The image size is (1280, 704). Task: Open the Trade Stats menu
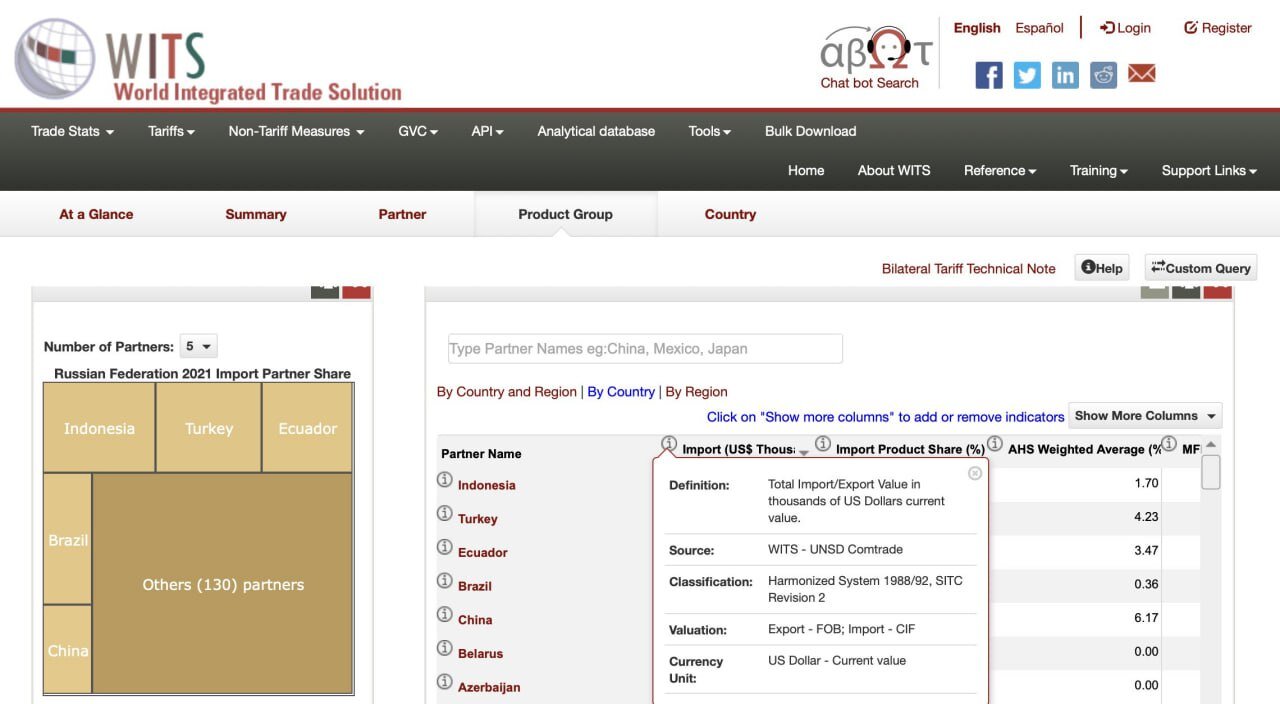72,131
